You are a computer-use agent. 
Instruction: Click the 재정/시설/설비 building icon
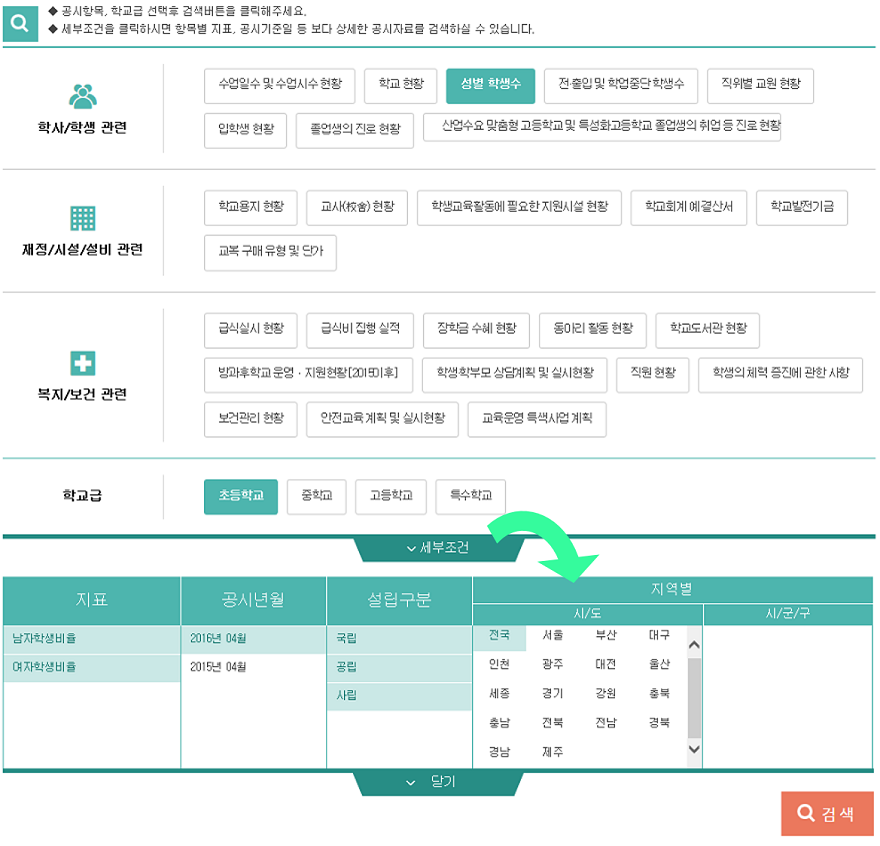83,218
